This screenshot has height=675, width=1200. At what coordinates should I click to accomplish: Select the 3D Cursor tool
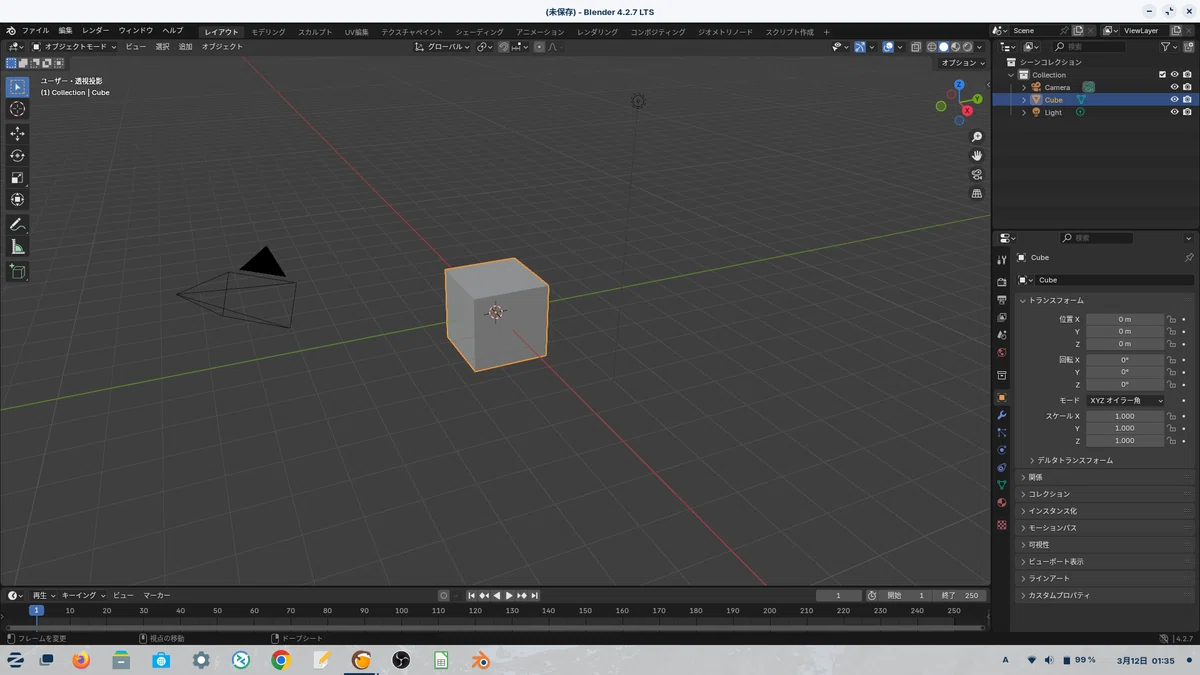[x=17, y=109]
